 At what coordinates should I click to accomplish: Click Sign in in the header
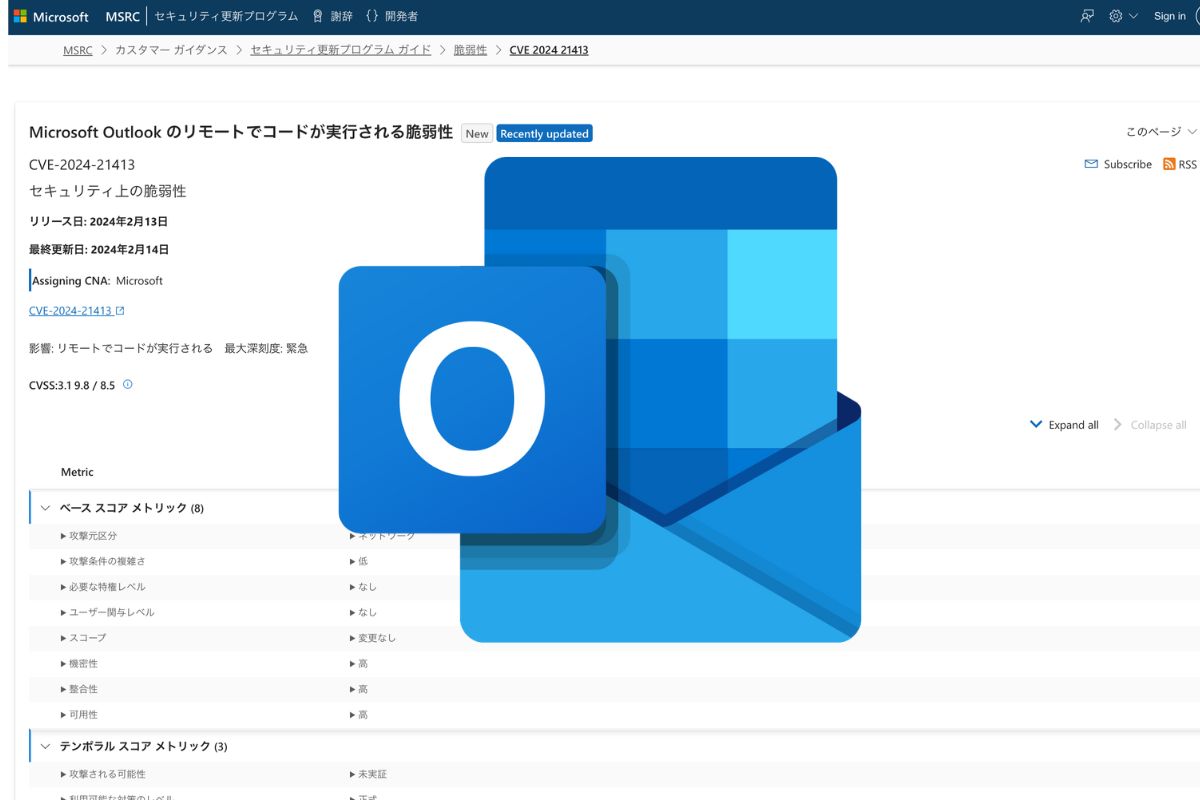pos(1169,16)
